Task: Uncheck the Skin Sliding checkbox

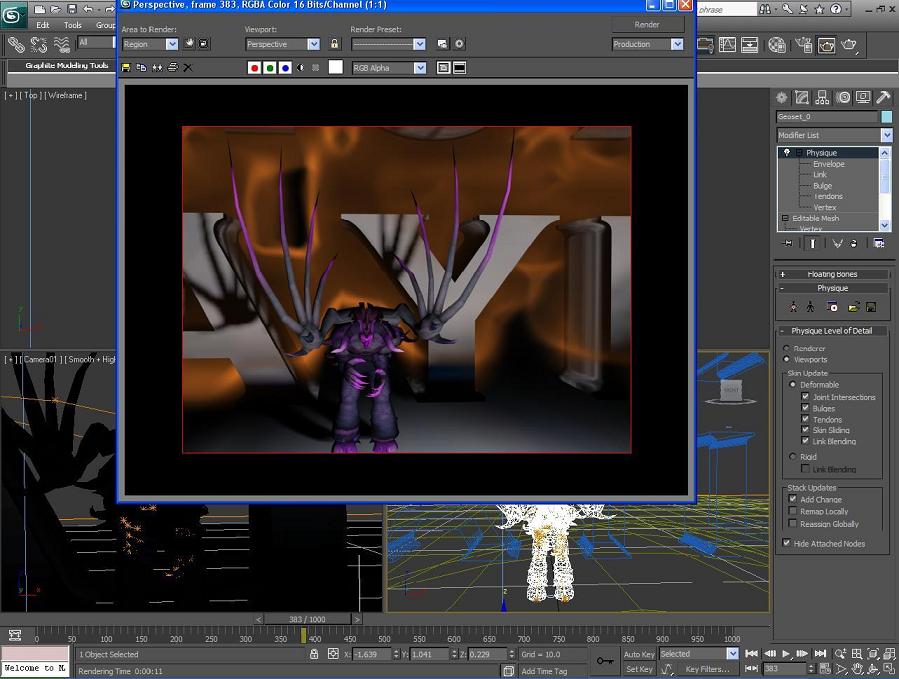Action: click(x=805, y=430)
